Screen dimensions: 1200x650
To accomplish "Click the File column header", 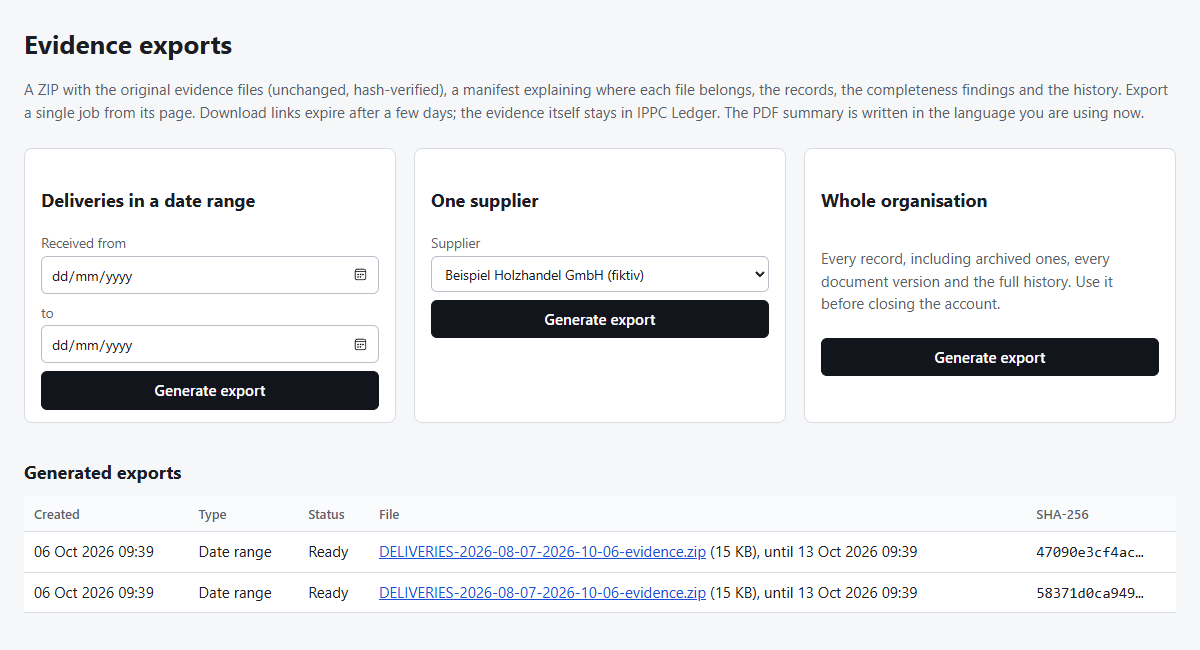I will tap(389, 515).
